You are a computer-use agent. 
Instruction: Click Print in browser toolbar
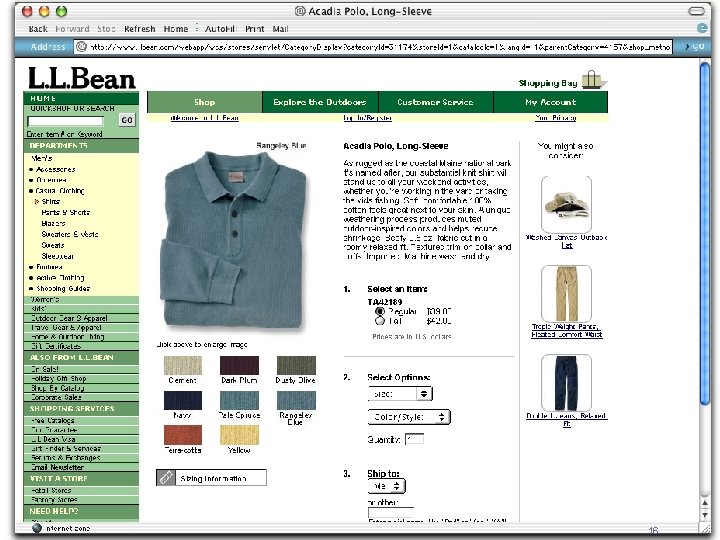(x=254, y=29)
